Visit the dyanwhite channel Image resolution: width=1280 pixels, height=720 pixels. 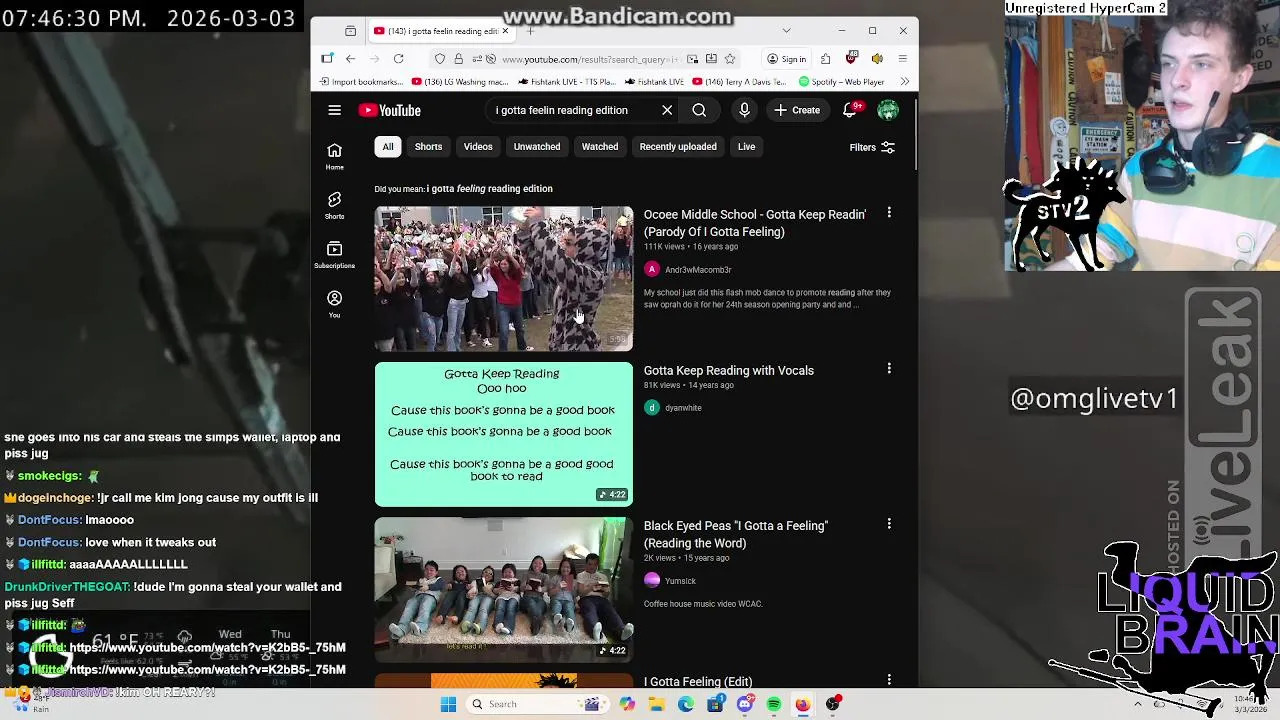point(683,408)
